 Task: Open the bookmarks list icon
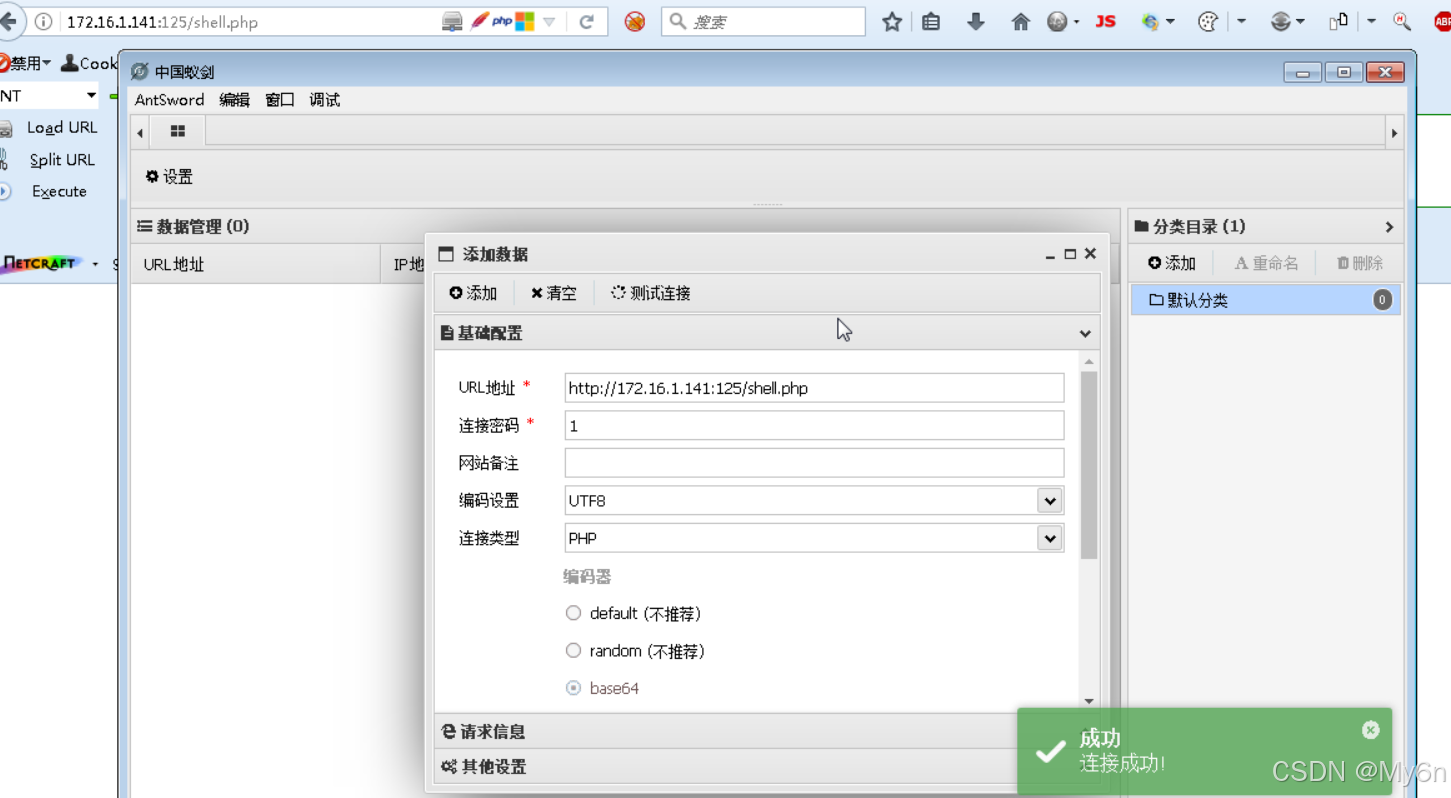pyautogui.click(x=931, y=22)
